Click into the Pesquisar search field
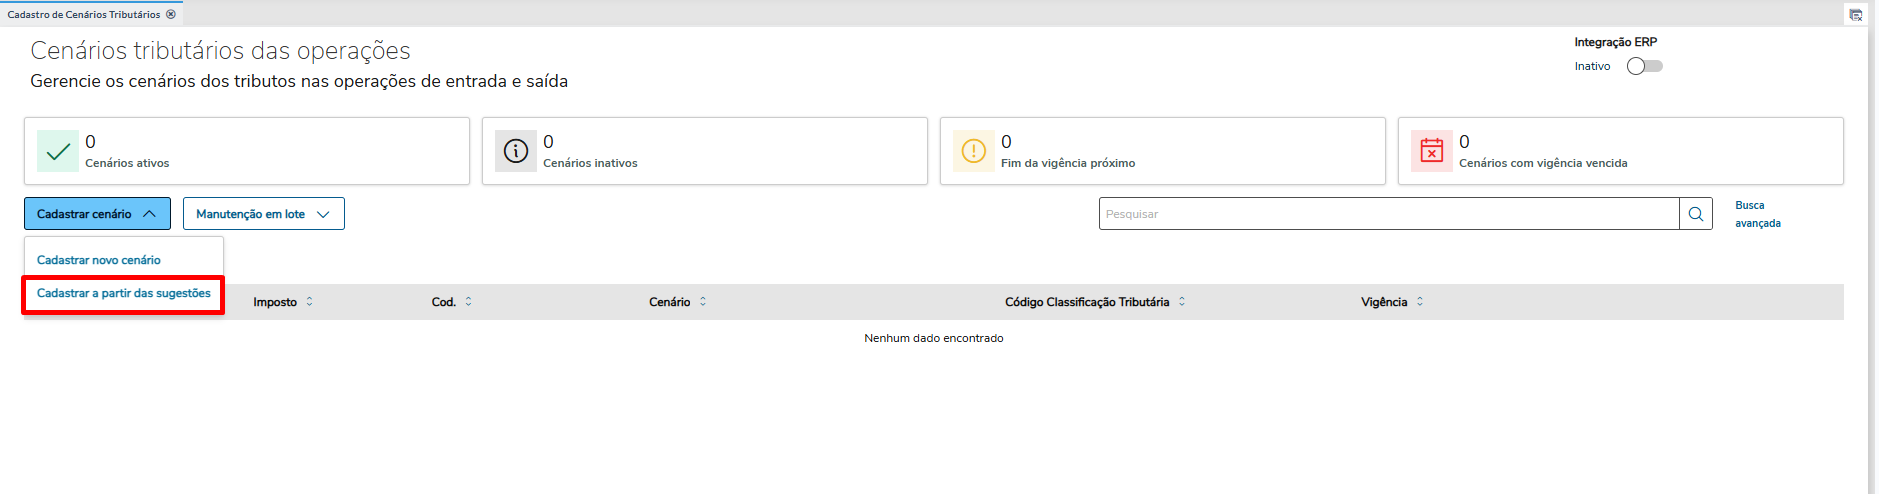This screenshot has width=1879, height=494. 1388,214
